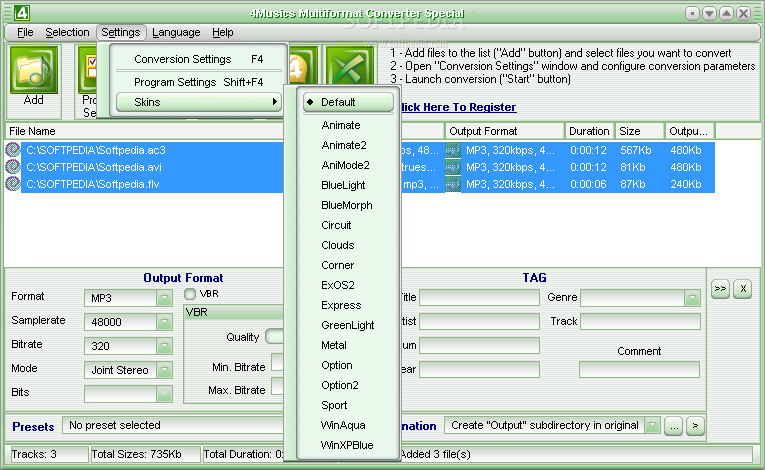Select the BlueMorph skin
The image size is (765, 470).
tap(348, 205)
